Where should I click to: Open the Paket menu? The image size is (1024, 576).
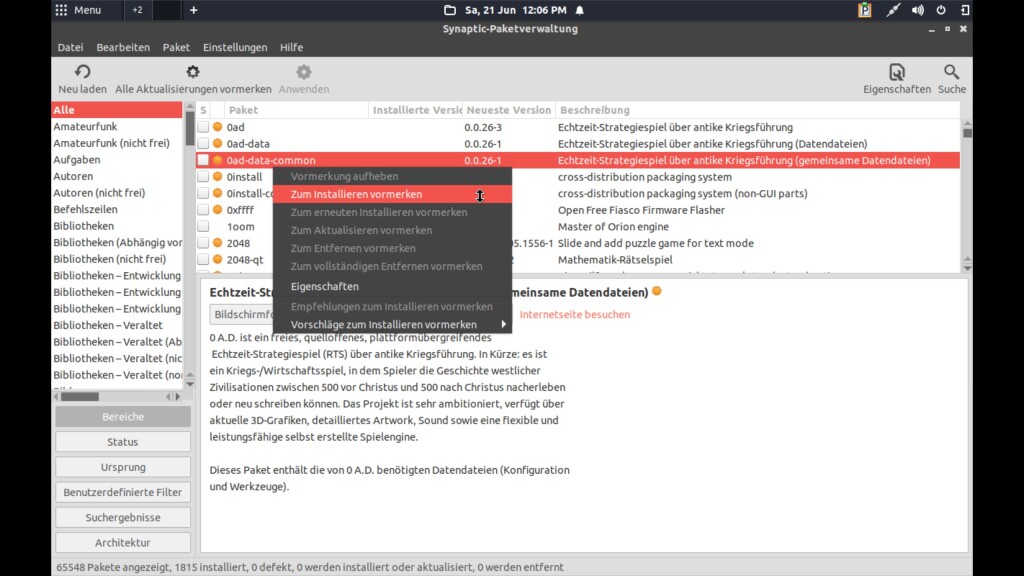(176, 47)
